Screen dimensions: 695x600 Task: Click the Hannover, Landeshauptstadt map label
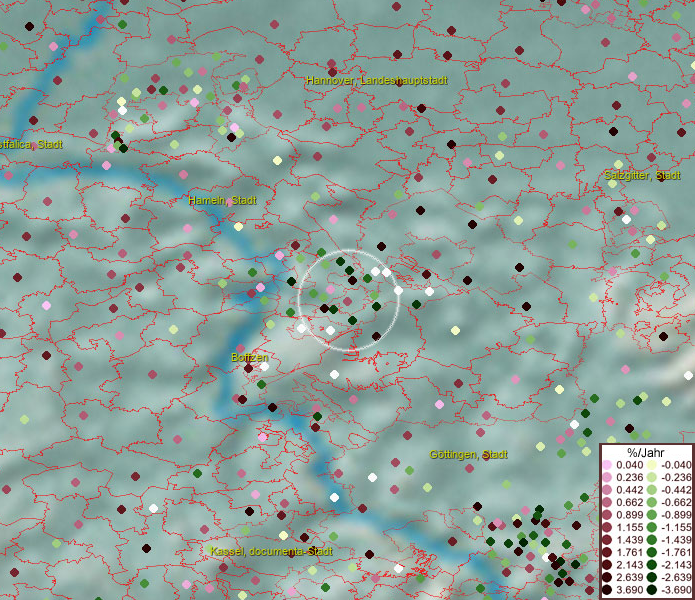(377, 81)
